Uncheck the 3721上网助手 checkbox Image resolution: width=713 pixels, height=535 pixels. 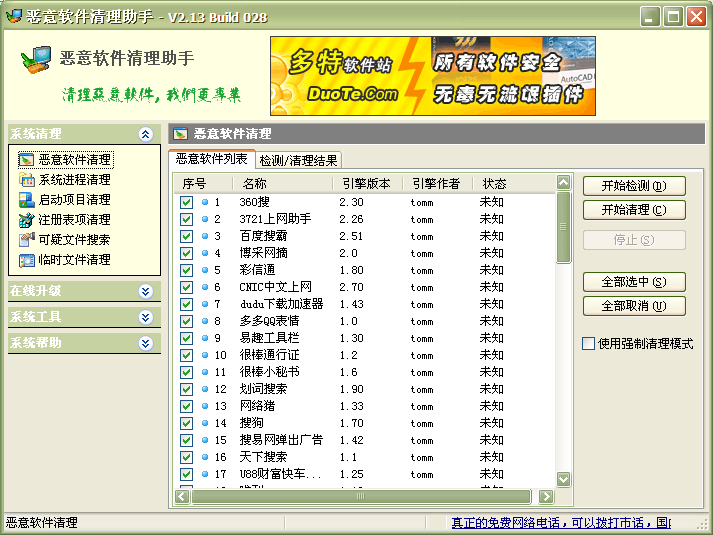pos(186,219)
